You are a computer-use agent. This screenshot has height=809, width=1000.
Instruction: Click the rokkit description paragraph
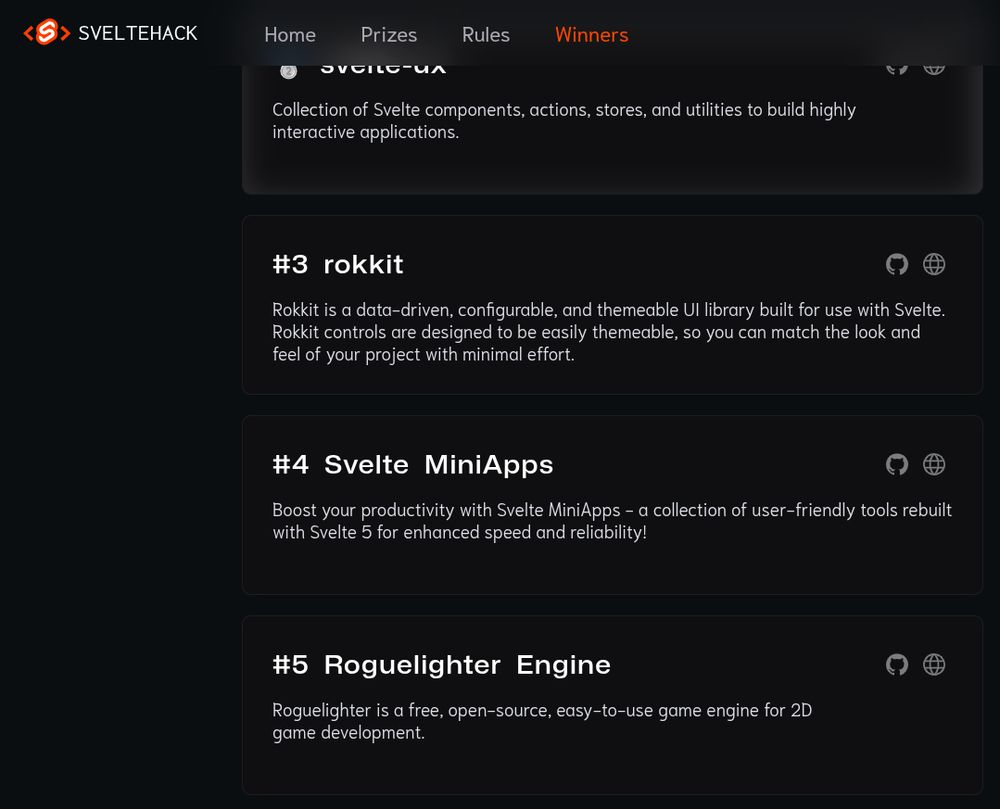609,332
